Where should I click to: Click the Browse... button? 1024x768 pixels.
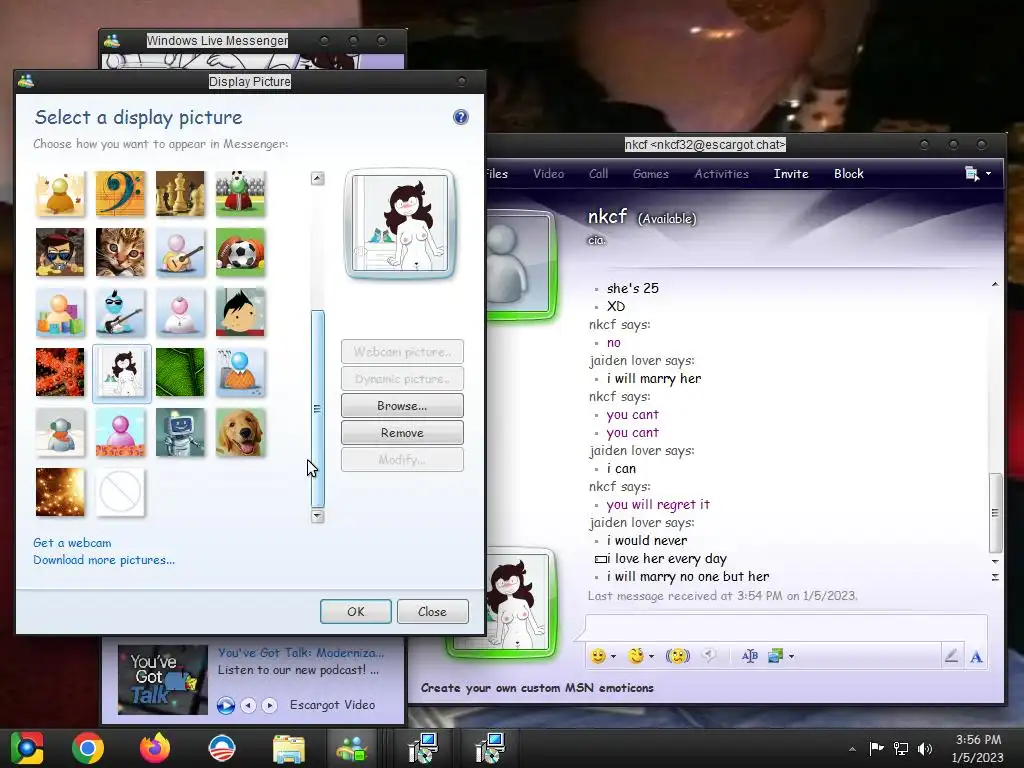pyautogui.click(x=402, y=406)
